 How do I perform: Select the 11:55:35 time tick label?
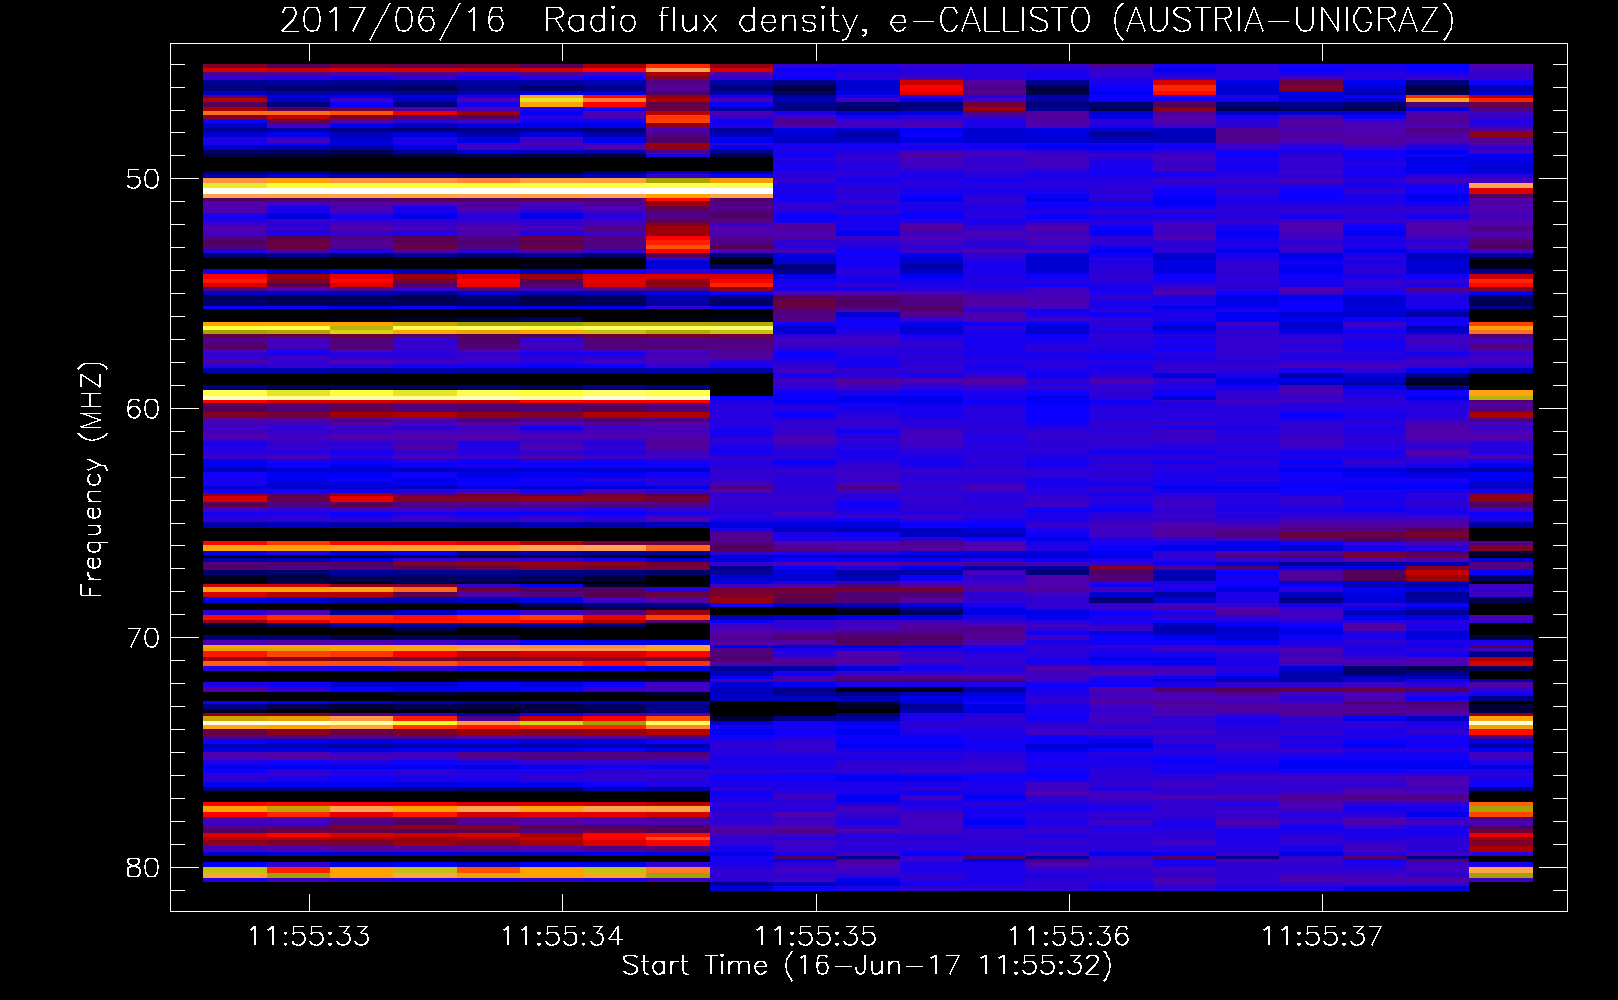pos(816,937)
